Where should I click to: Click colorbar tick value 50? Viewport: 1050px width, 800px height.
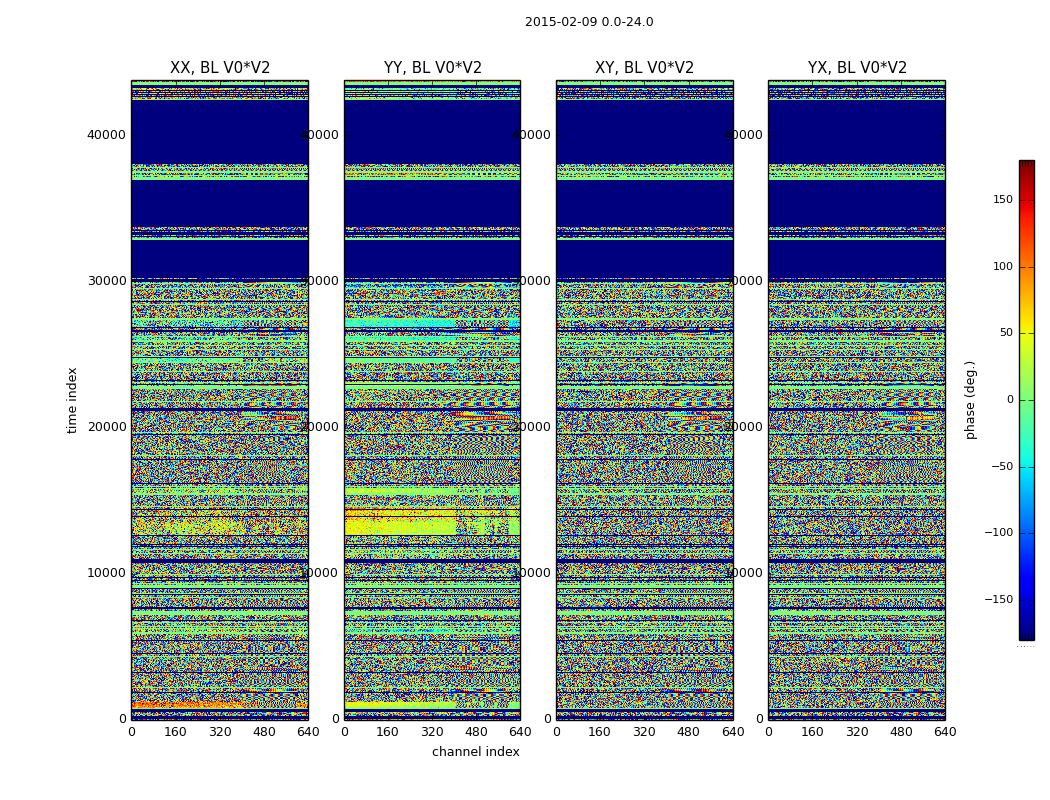pos(1006,333)
